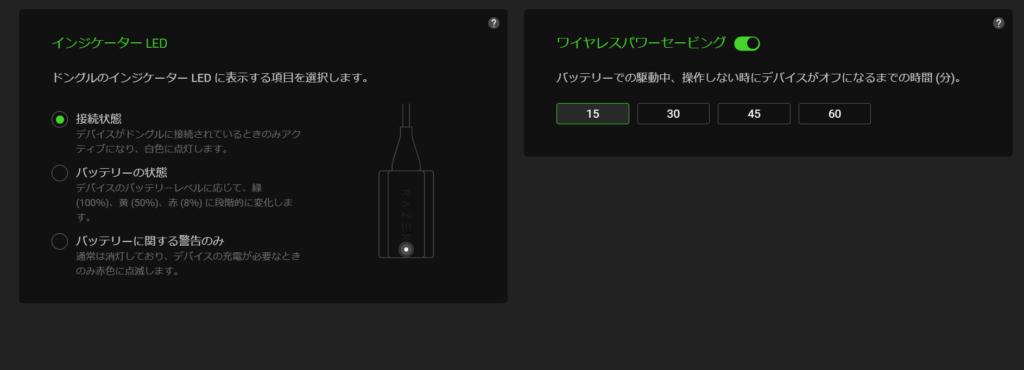Select the 接続状態 radio button
The height and width of the screenshot is (370, 1024).
pyautogui.click(x=59, y=119)
